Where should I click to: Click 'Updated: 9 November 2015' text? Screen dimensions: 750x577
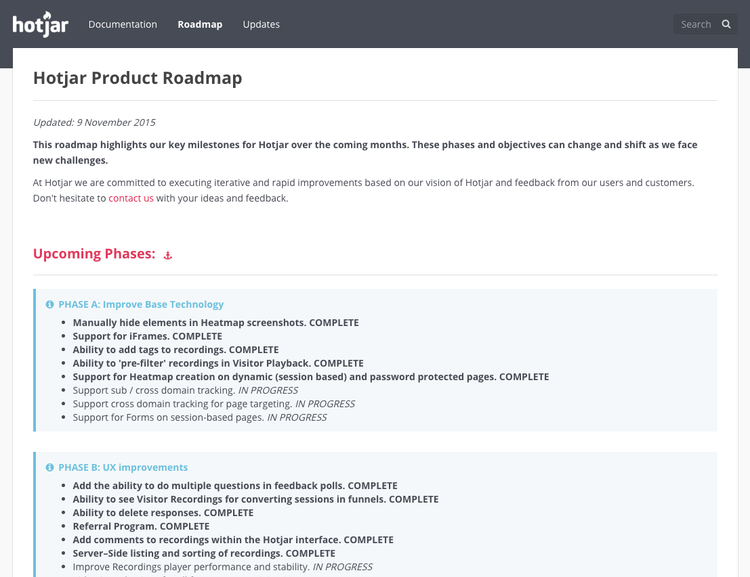(x=94, y=122)
